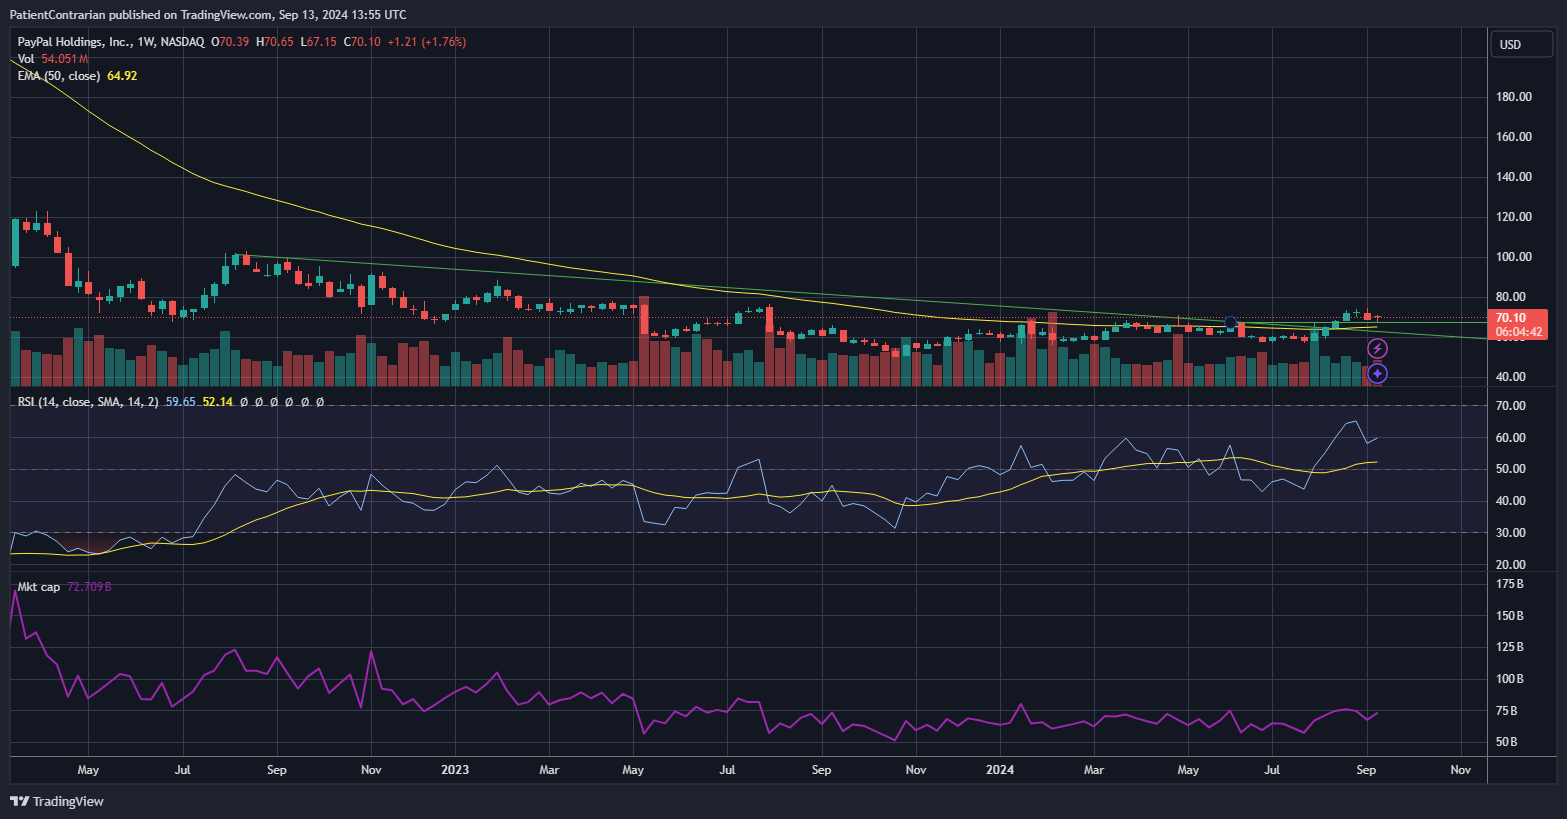Click the RSI value 59.65
This screenshot has width=1567, height=819.
click(x=180, y=402)
